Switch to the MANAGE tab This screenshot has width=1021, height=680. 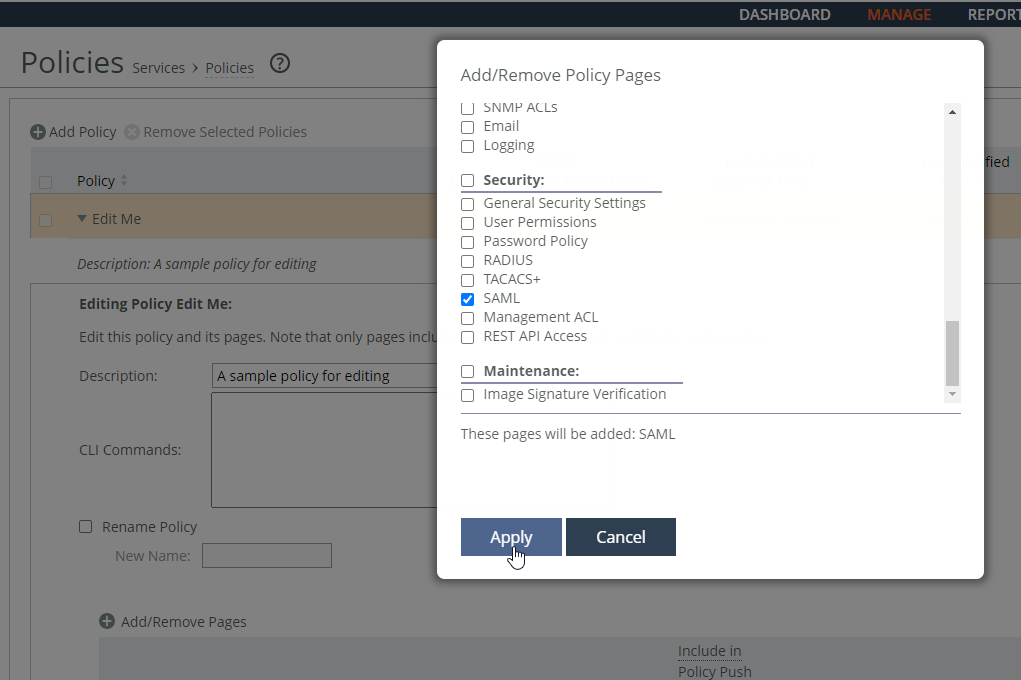point(899,14)
